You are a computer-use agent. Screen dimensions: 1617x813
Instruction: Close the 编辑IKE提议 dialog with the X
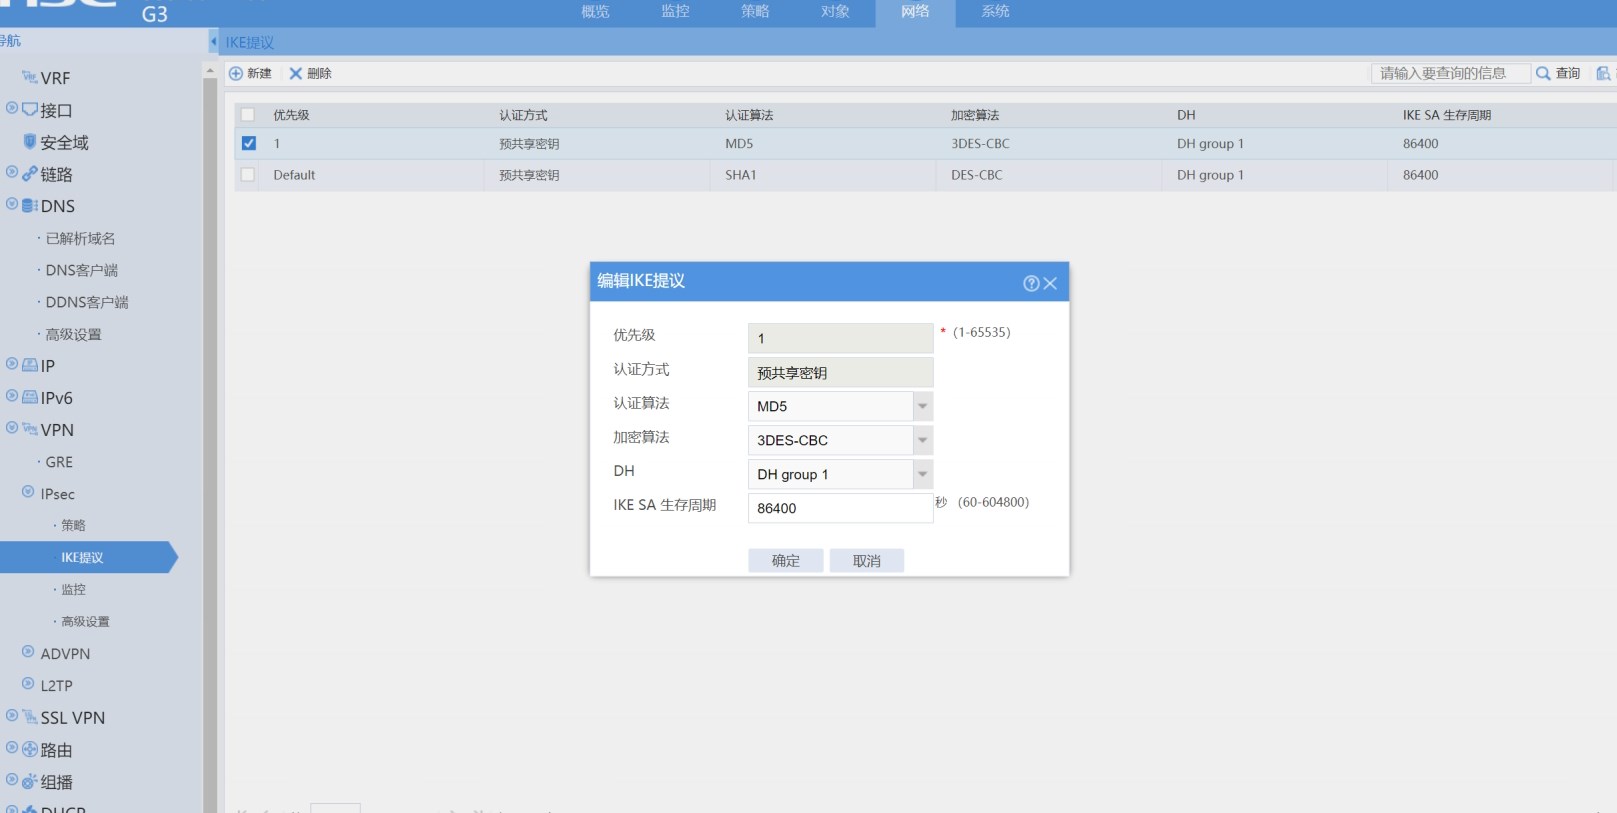pyautogui.click(x=1050, y=283)
